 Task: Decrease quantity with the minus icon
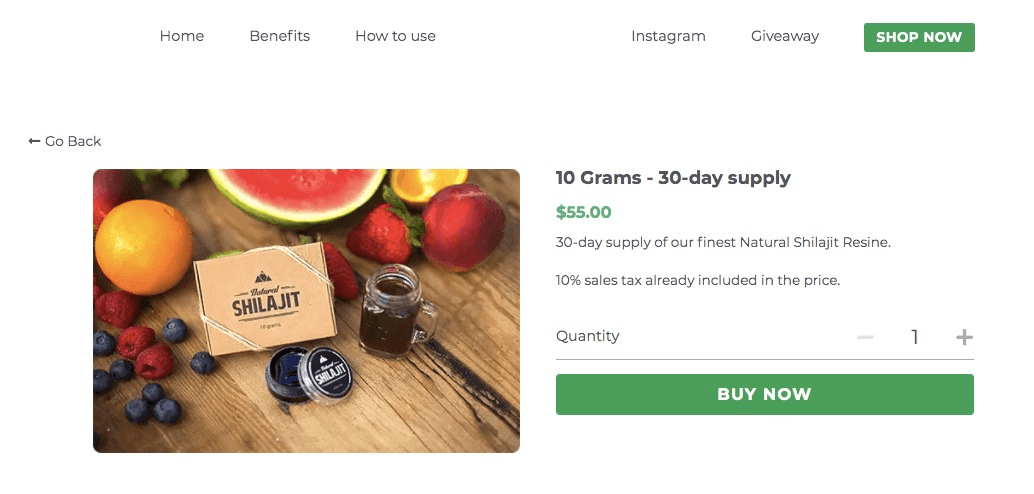point(865,337)
